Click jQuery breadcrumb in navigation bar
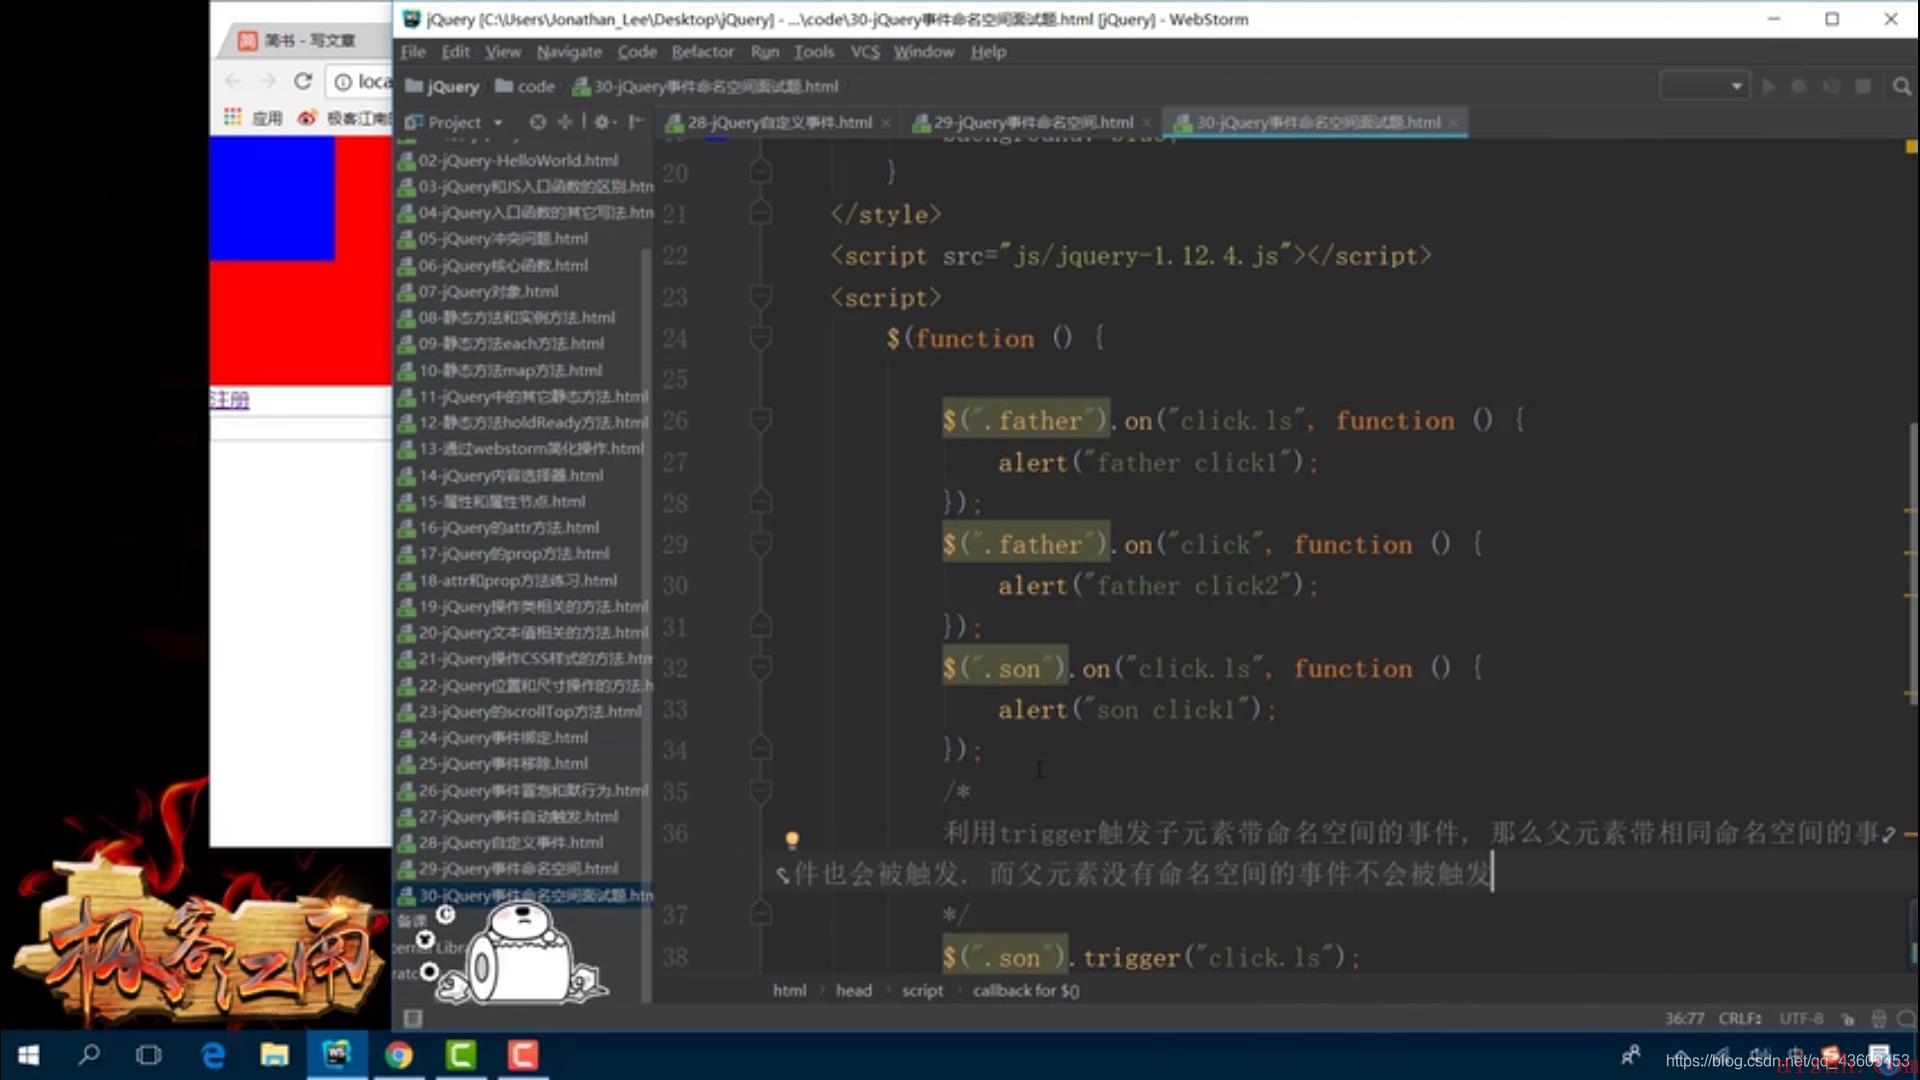Viewport: 1920px width, 1080px height. tap(443, 87)
